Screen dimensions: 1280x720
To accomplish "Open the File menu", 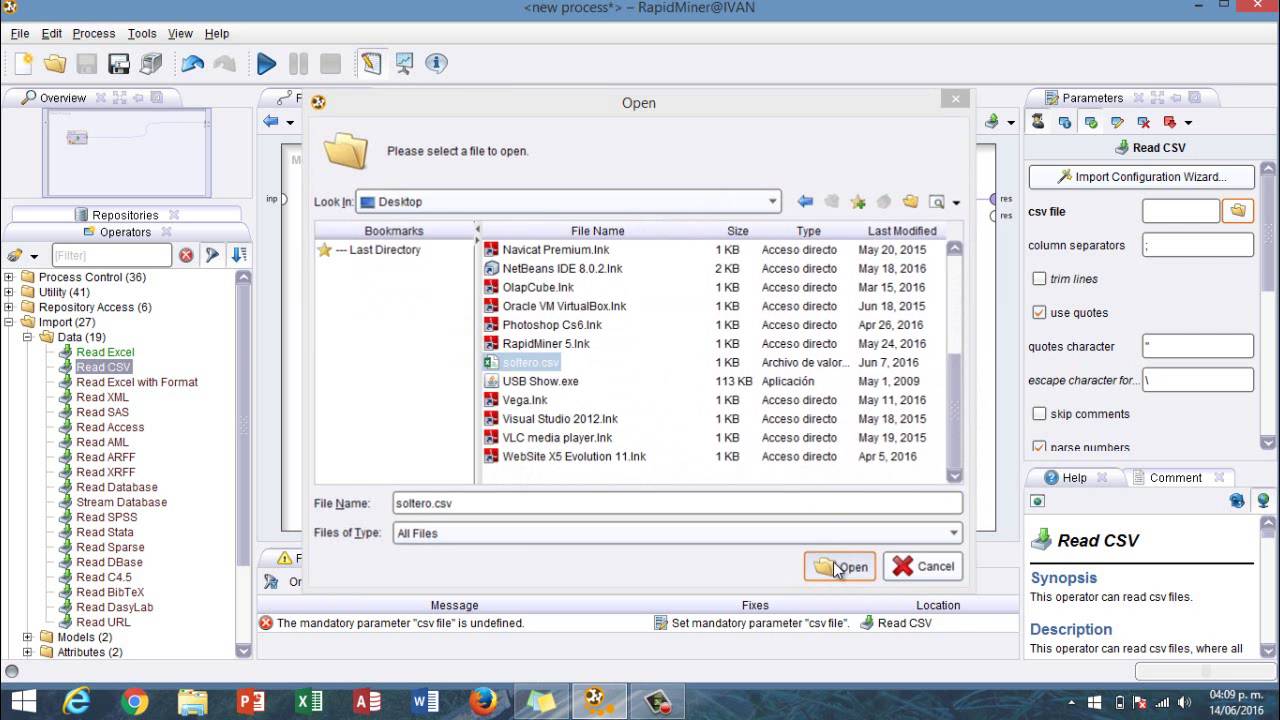I will pyautogui.click(x=20, y=33).
